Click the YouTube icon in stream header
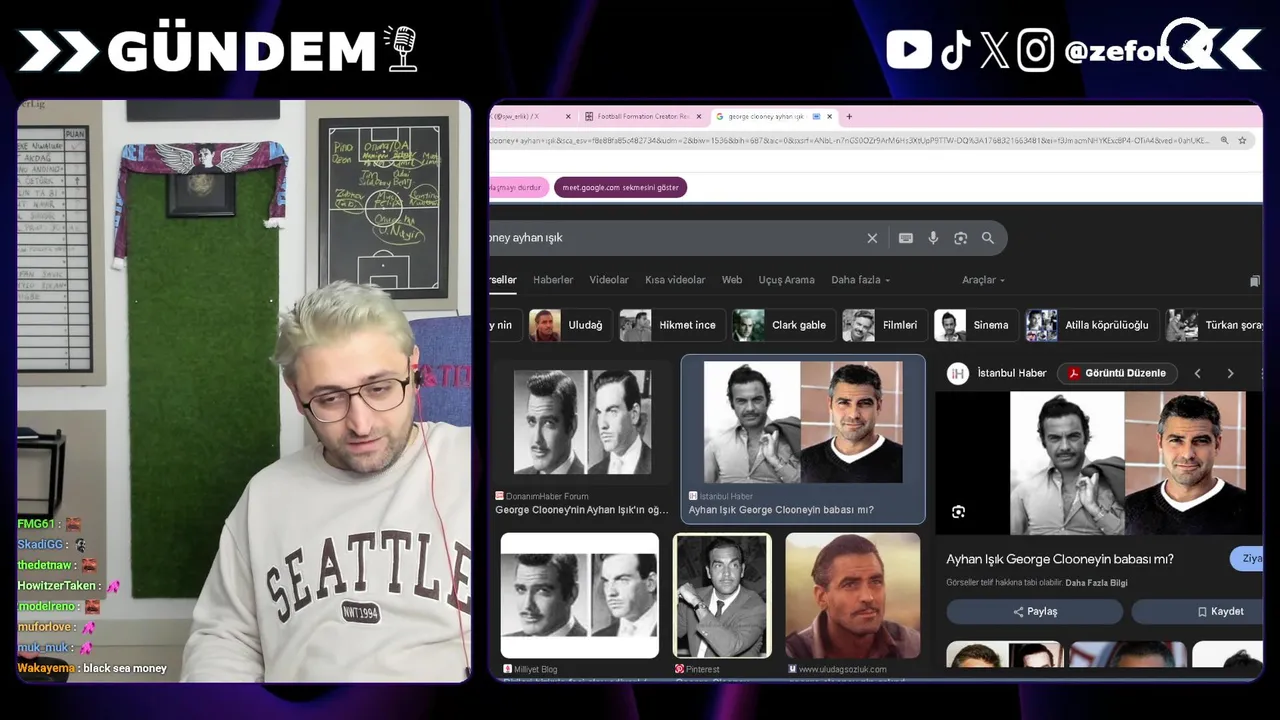The height and width of the screenshot is (720, 1280). click(909, 49)
